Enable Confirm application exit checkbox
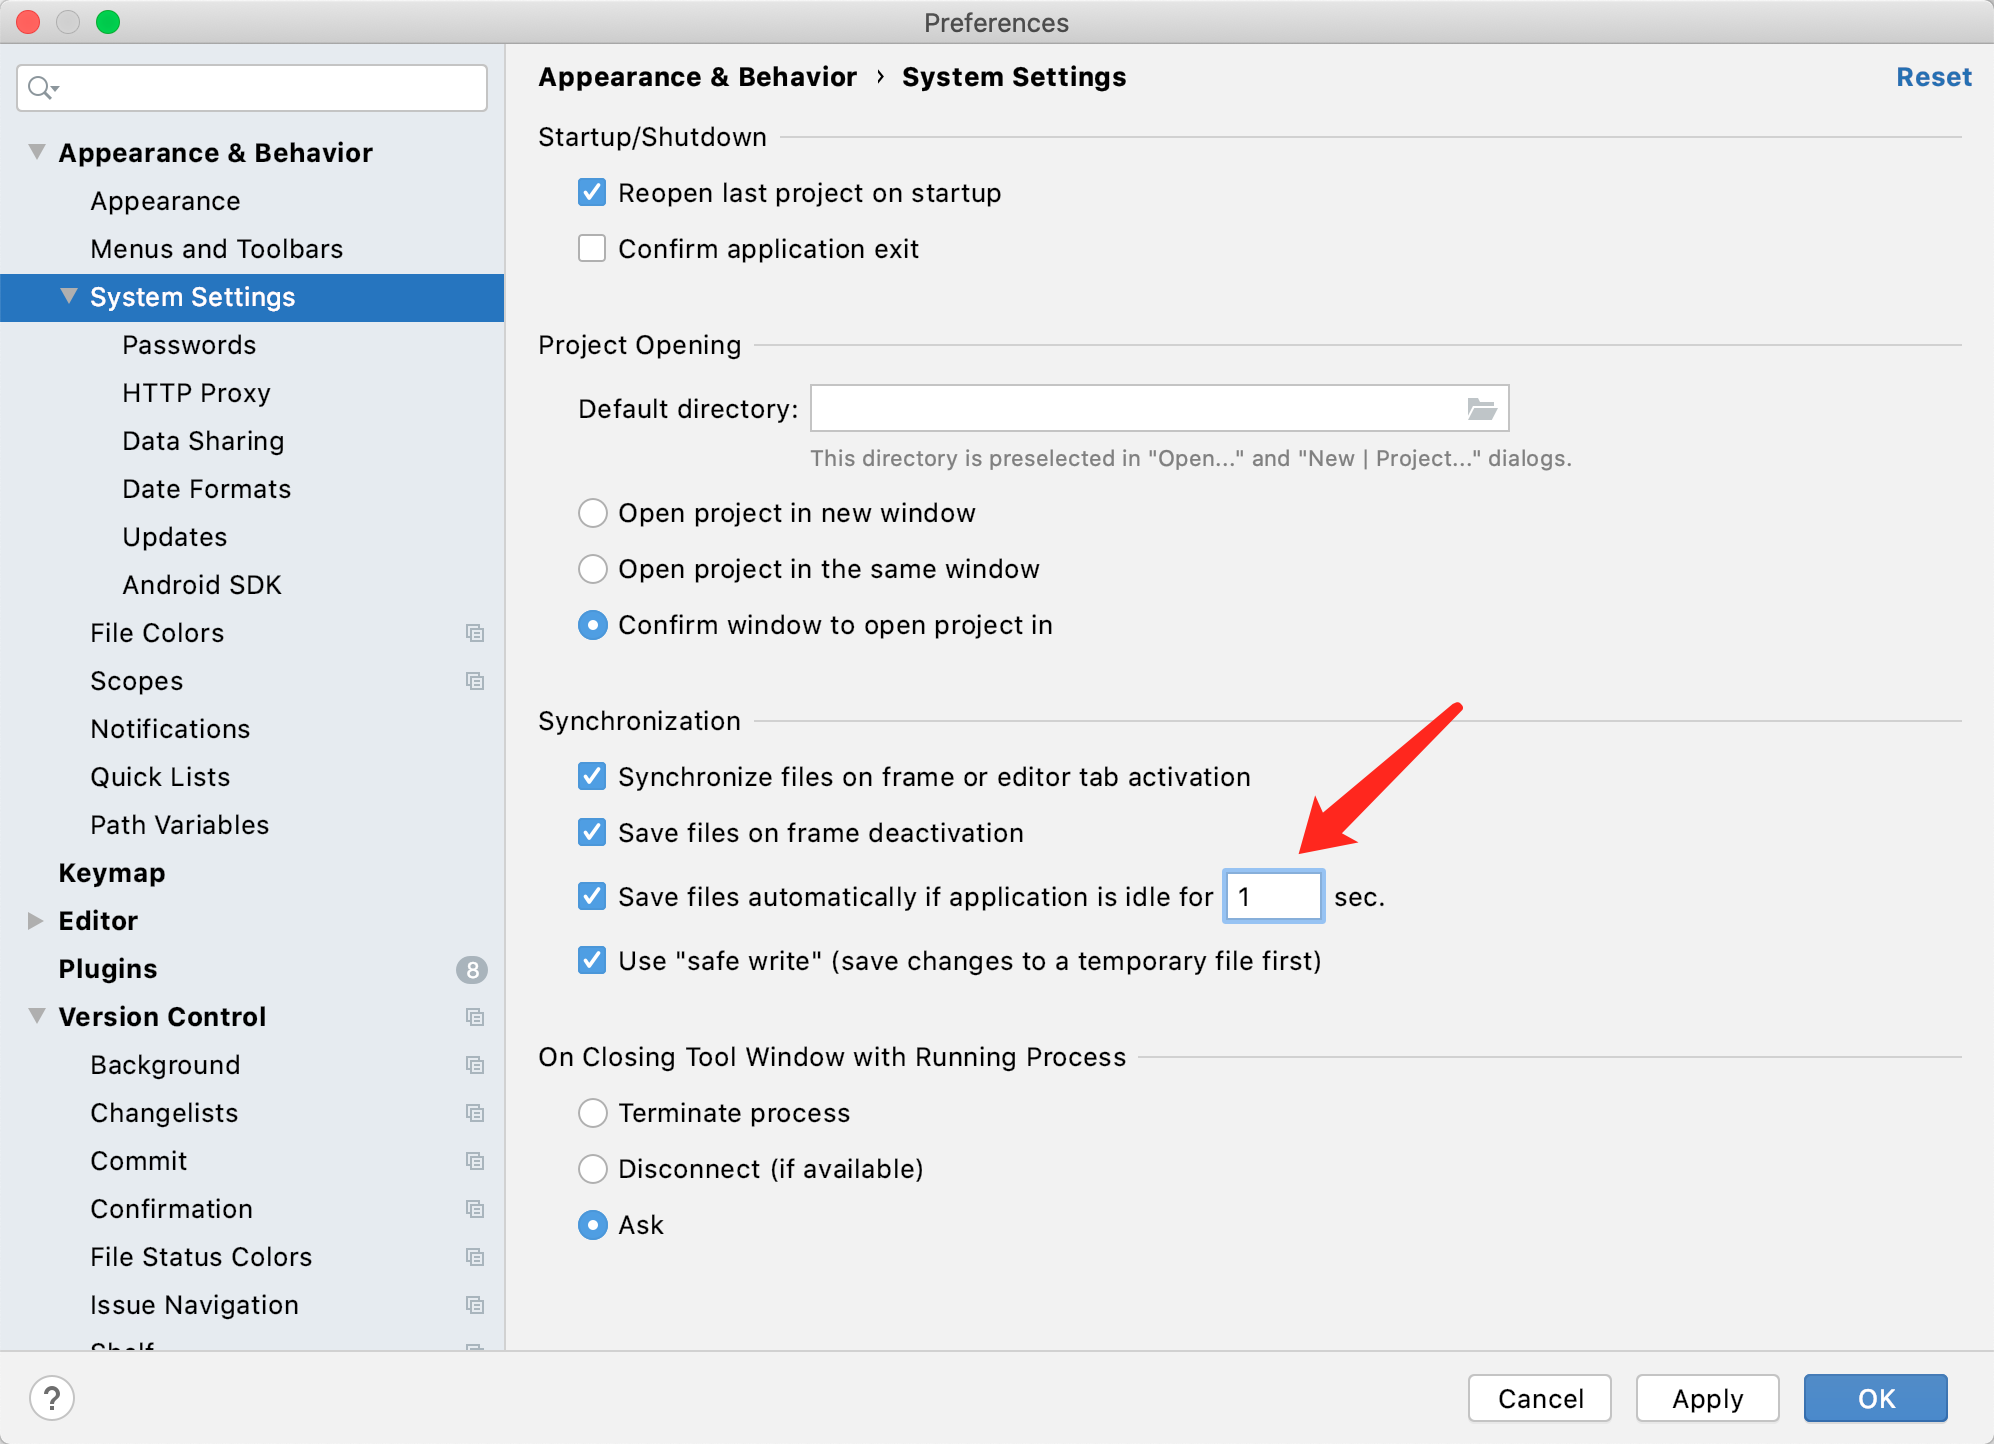 592,249
